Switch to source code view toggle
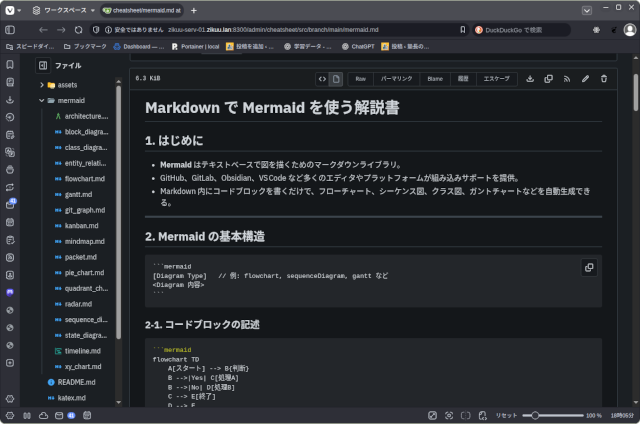The width and height of the screenshot is (640, 424). 322,78
